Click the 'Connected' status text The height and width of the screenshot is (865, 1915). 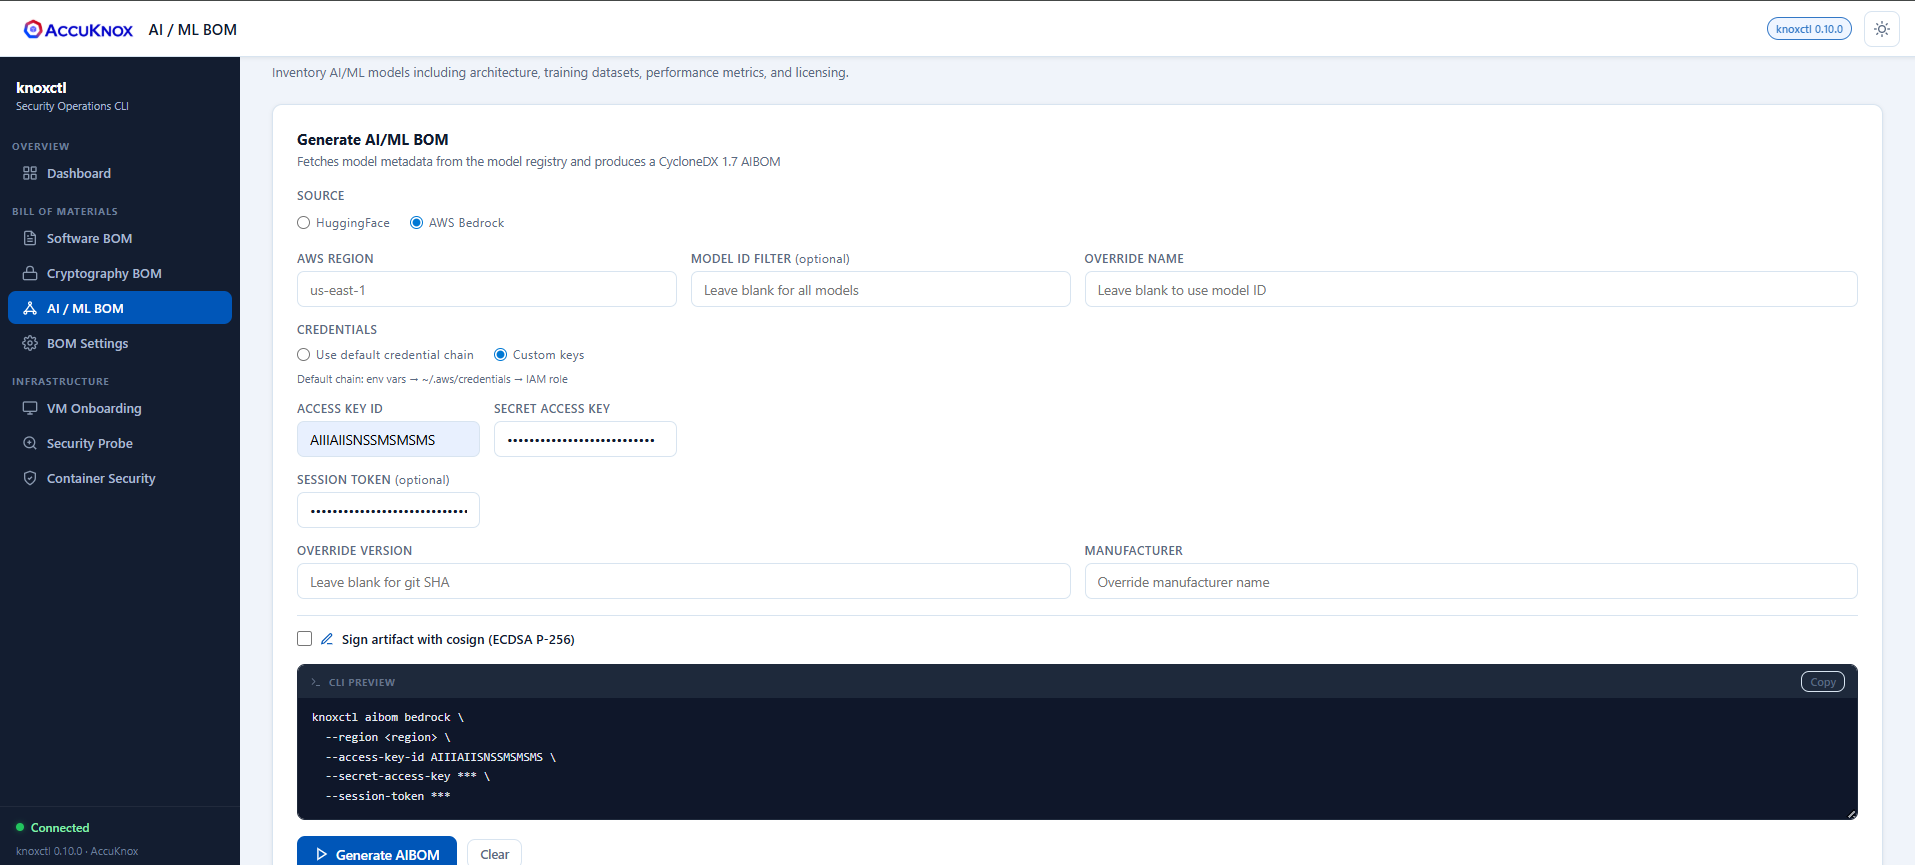pos(60,828)
